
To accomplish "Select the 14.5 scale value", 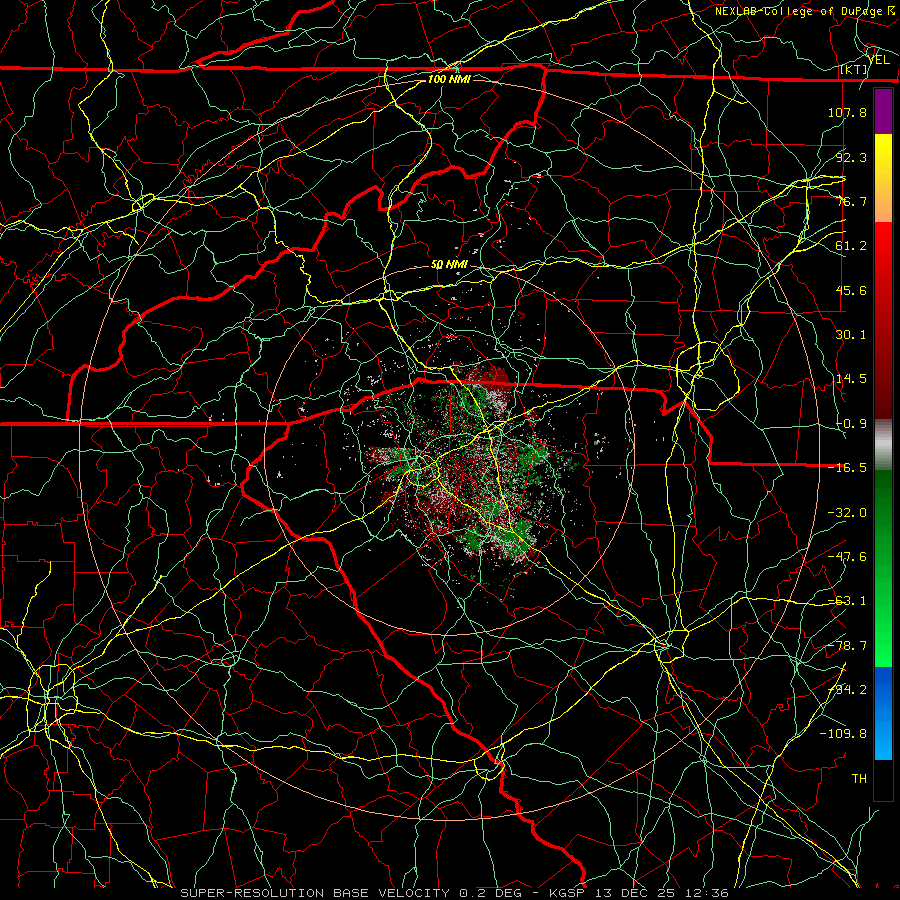I will pos(851,379).
